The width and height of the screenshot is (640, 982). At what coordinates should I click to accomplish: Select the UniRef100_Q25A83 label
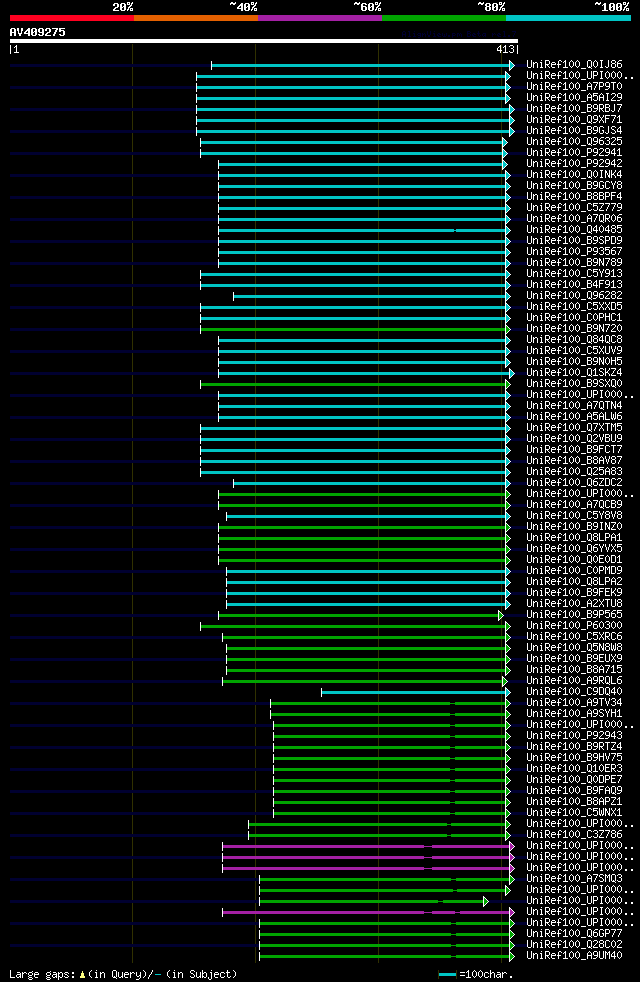[x=574, y=472]
